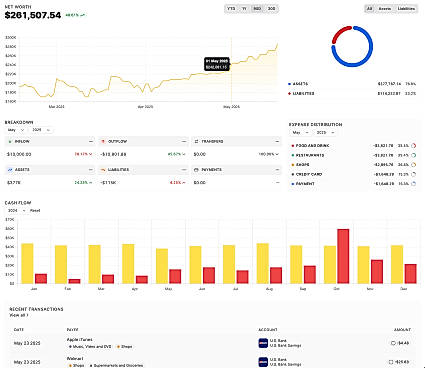Screen dimensions: 425x368
Task: Click Inflow percentage change value
Action: pyautogui.click(x=83, y=154)
